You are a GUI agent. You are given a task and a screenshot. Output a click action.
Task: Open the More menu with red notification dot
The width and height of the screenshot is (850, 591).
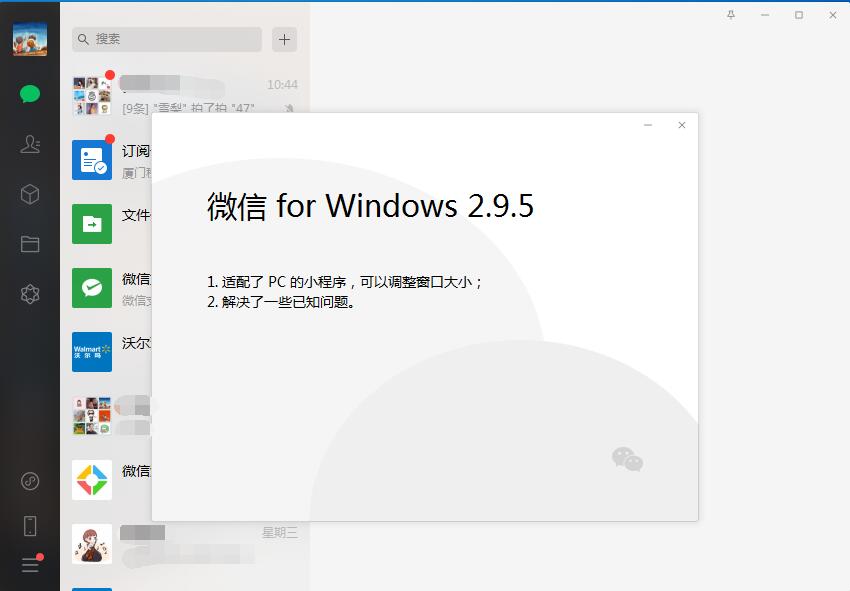click(x=30, y=563)
